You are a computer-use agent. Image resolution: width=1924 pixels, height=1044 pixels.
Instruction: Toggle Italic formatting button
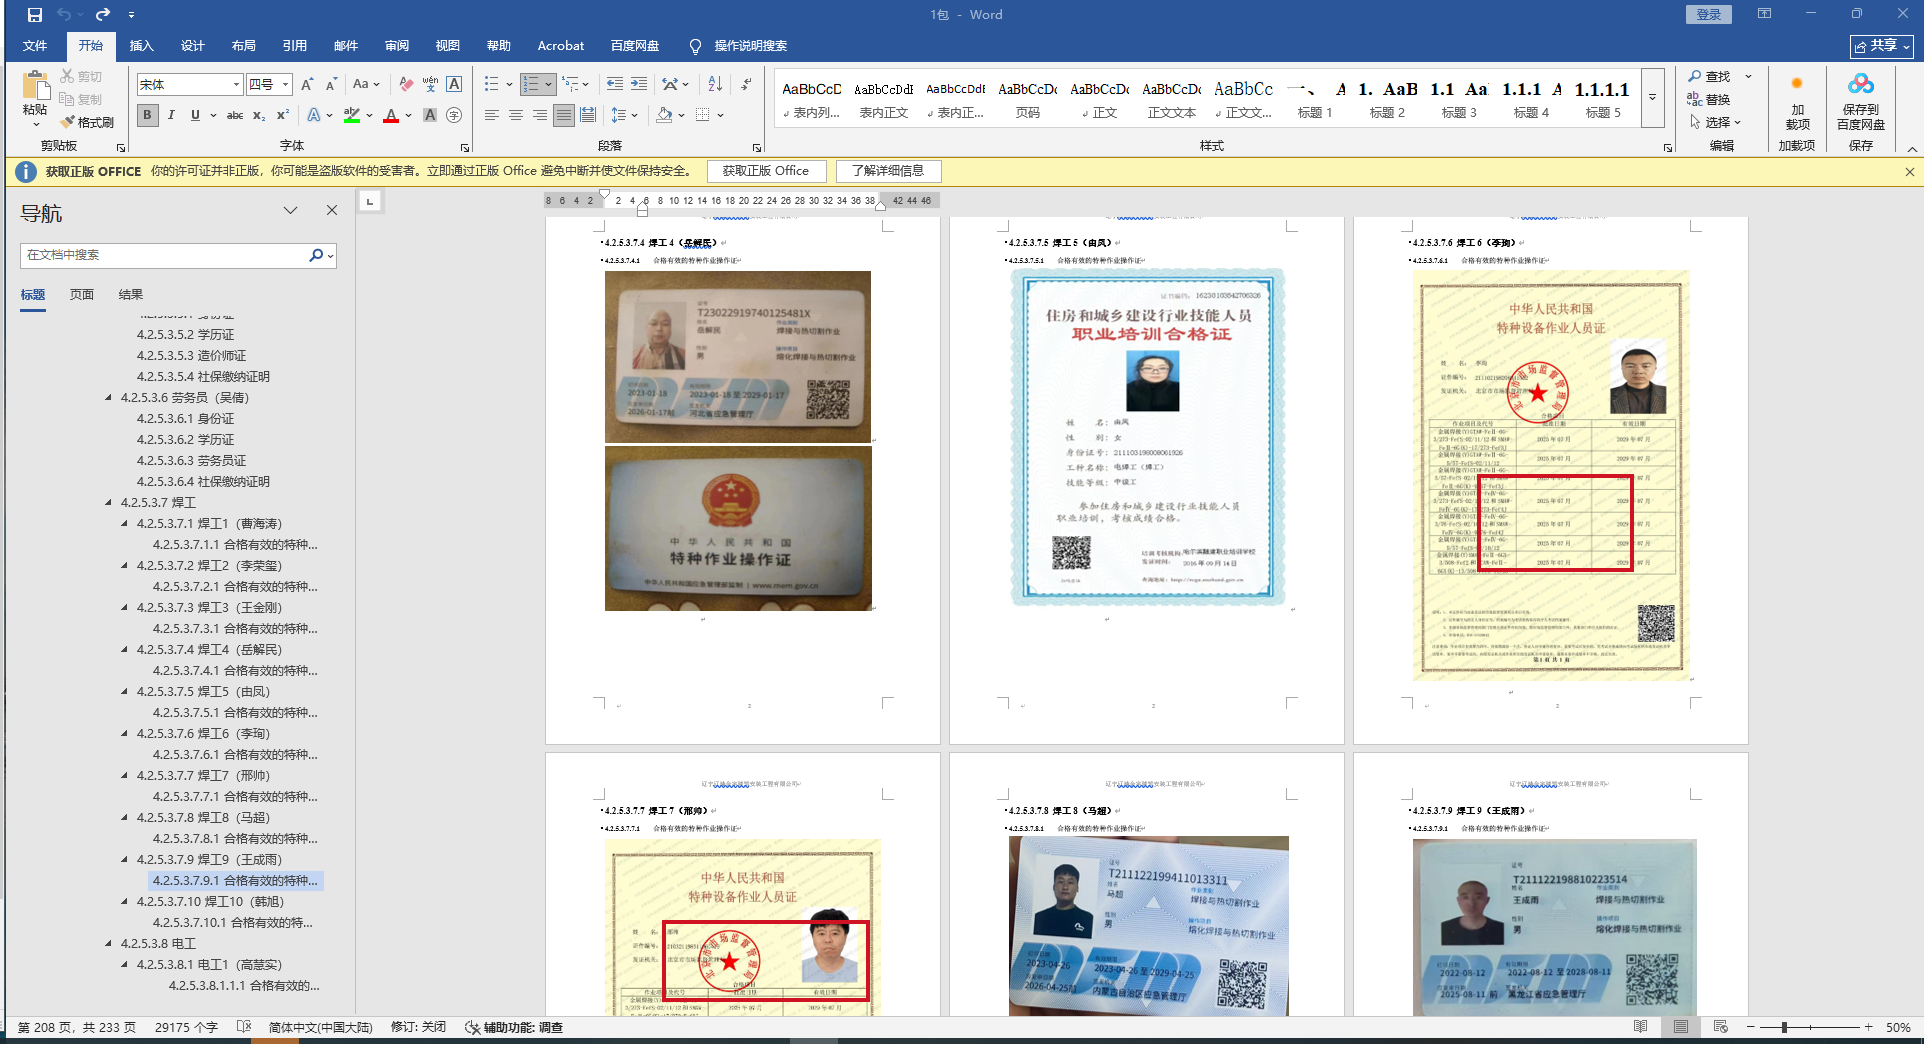pos(171,115)
